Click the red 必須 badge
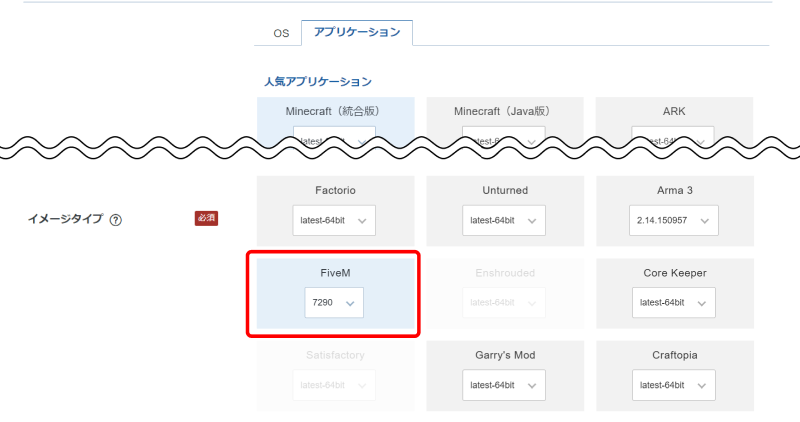The width and height of the screenshot is (800, 422). pyautogui.click(x=206, y=218)
